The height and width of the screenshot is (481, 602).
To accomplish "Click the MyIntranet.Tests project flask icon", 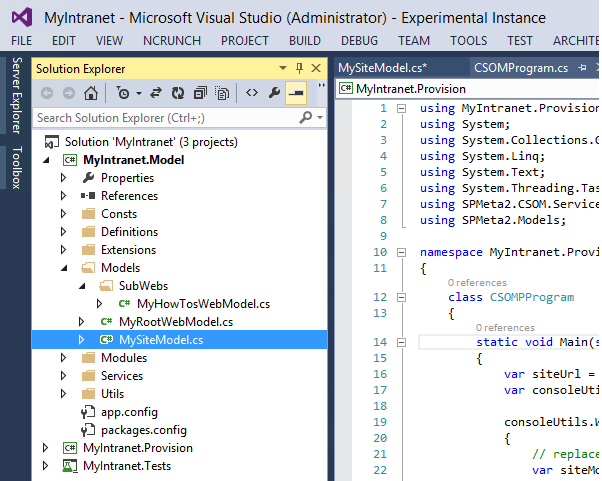I will click(69, 466).
